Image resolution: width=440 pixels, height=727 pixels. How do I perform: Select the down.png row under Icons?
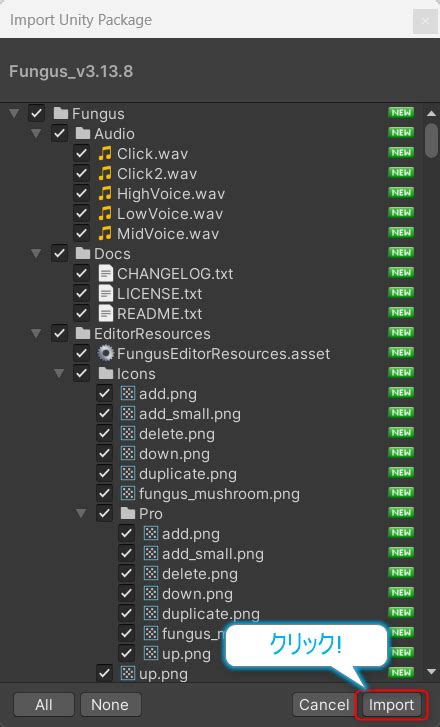211,453
